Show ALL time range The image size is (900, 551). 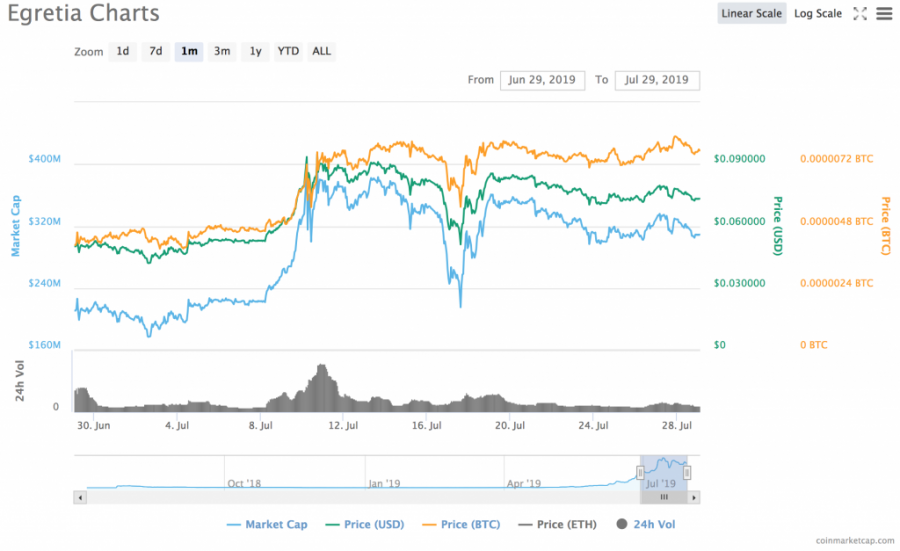click(321, 51)
